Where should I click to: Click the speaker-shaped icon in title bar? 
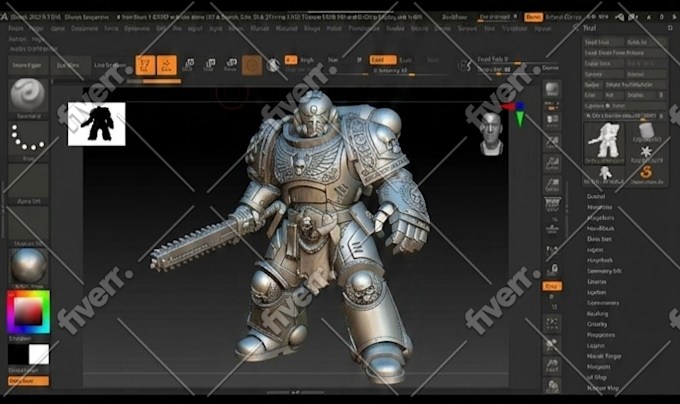pyautogui.click(x=620, y=17)
